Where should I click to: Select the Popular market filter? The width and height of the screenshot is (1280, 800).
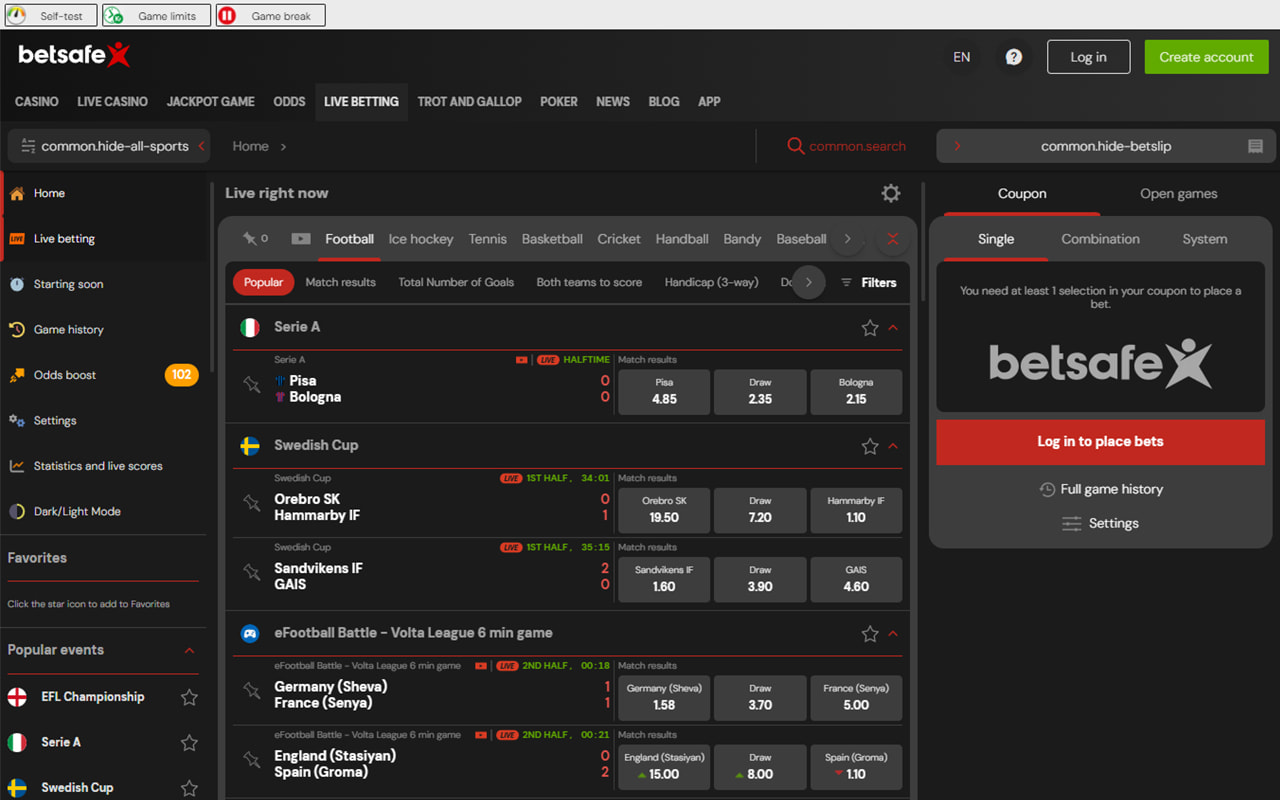point(264,283)
